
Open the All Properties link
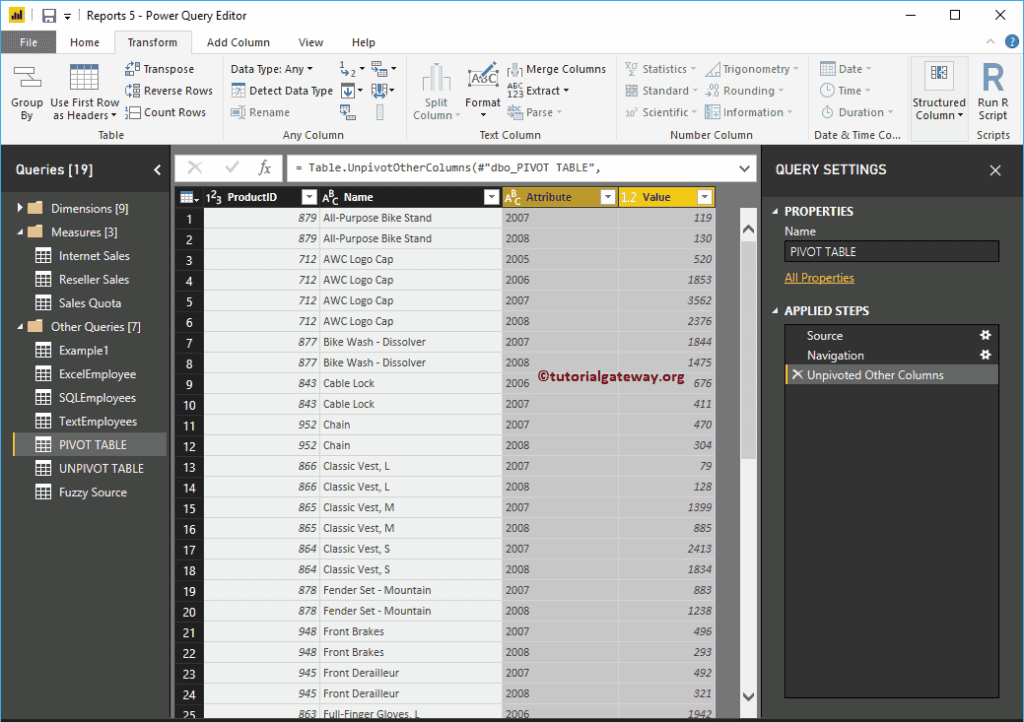(x=819, y=278)
